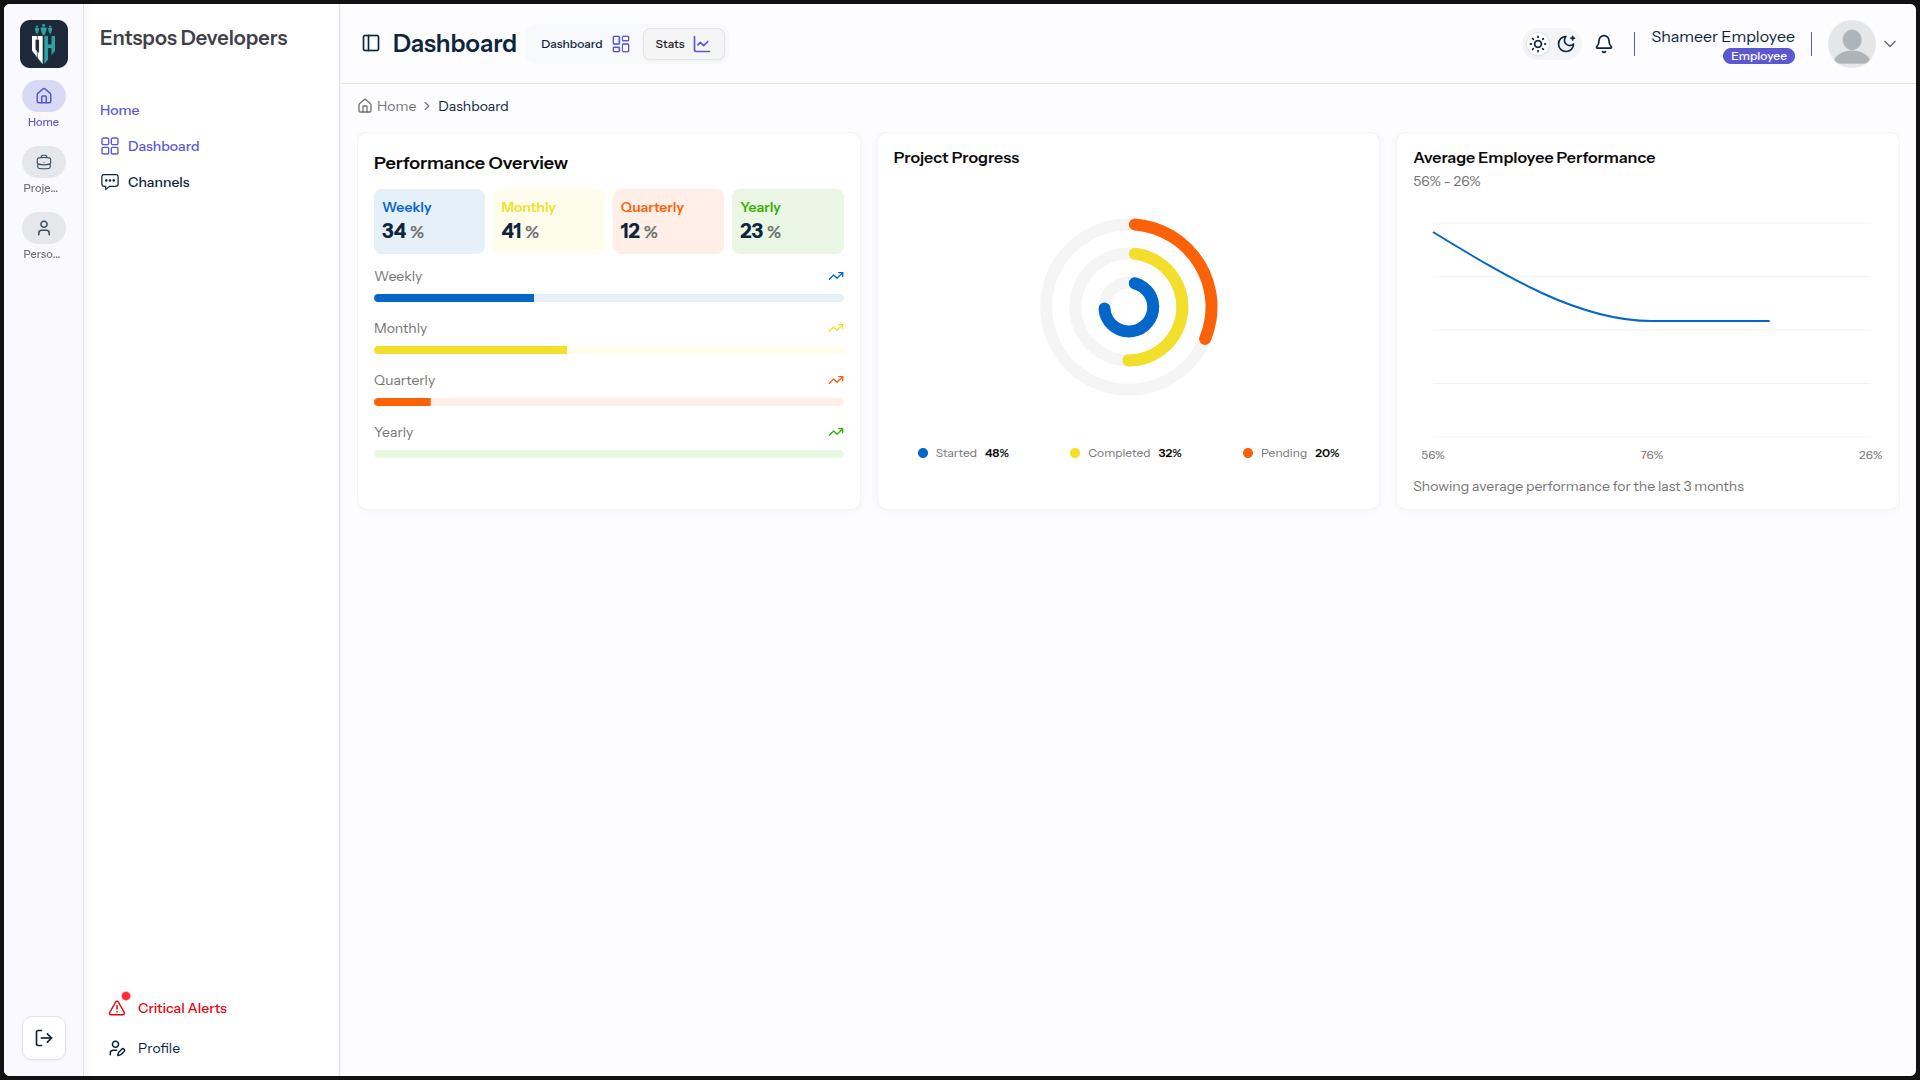
Task: Switch to the Stats tab
Action: point(683,44)
